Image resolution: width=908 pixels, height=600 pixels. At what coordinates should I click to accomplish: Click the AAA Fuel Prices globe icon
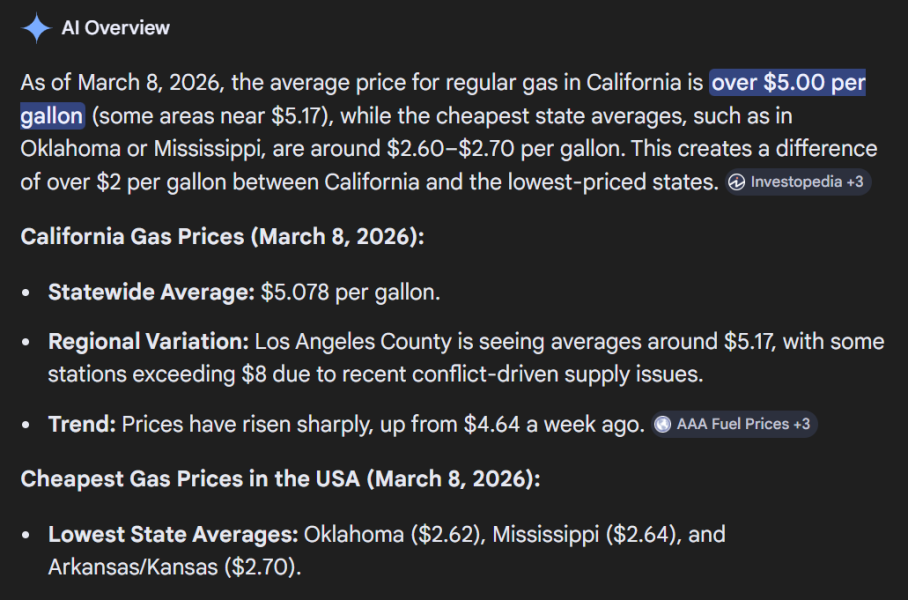coord(662,424)
